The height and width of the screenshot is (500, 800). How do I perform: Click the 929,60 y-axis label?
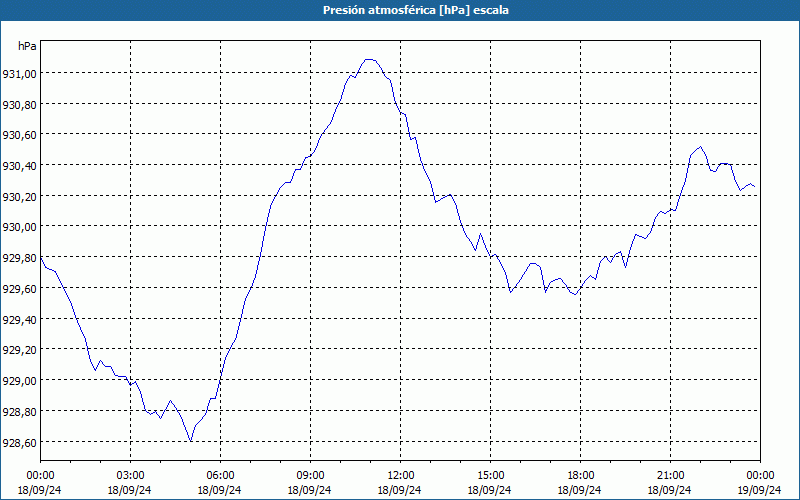pos(19,289)
